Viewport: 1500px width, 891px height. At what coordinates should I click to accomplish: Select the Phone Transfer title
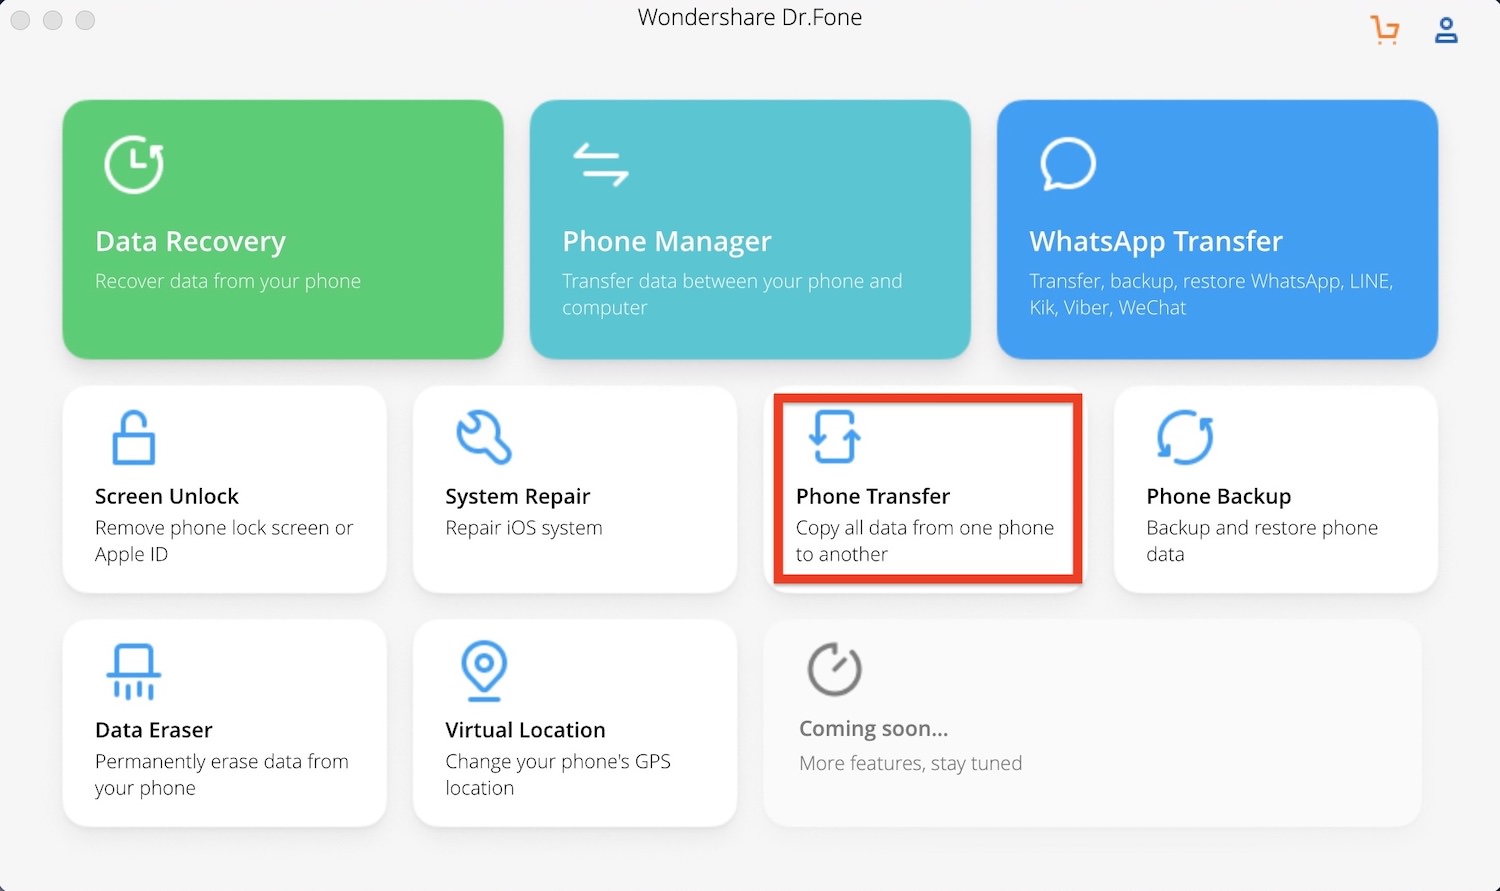[873, 496]
